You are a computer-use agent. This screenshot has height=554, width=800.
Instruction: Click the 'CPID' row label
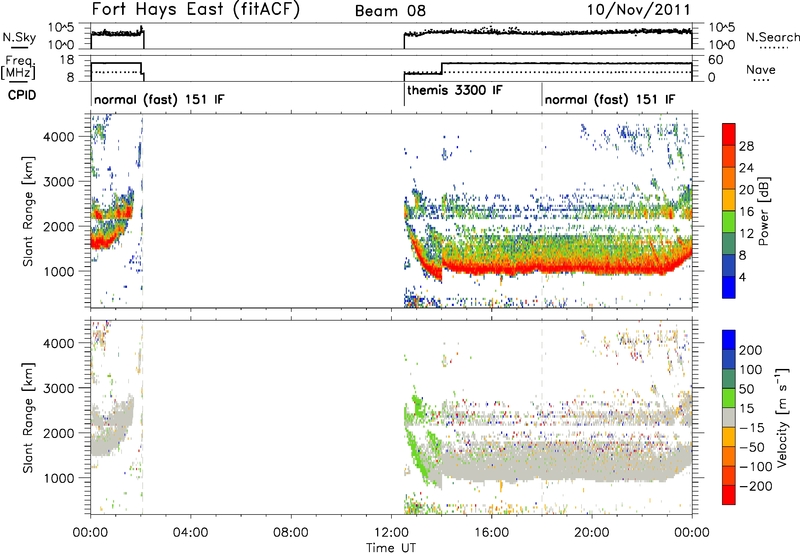(21, 95)
